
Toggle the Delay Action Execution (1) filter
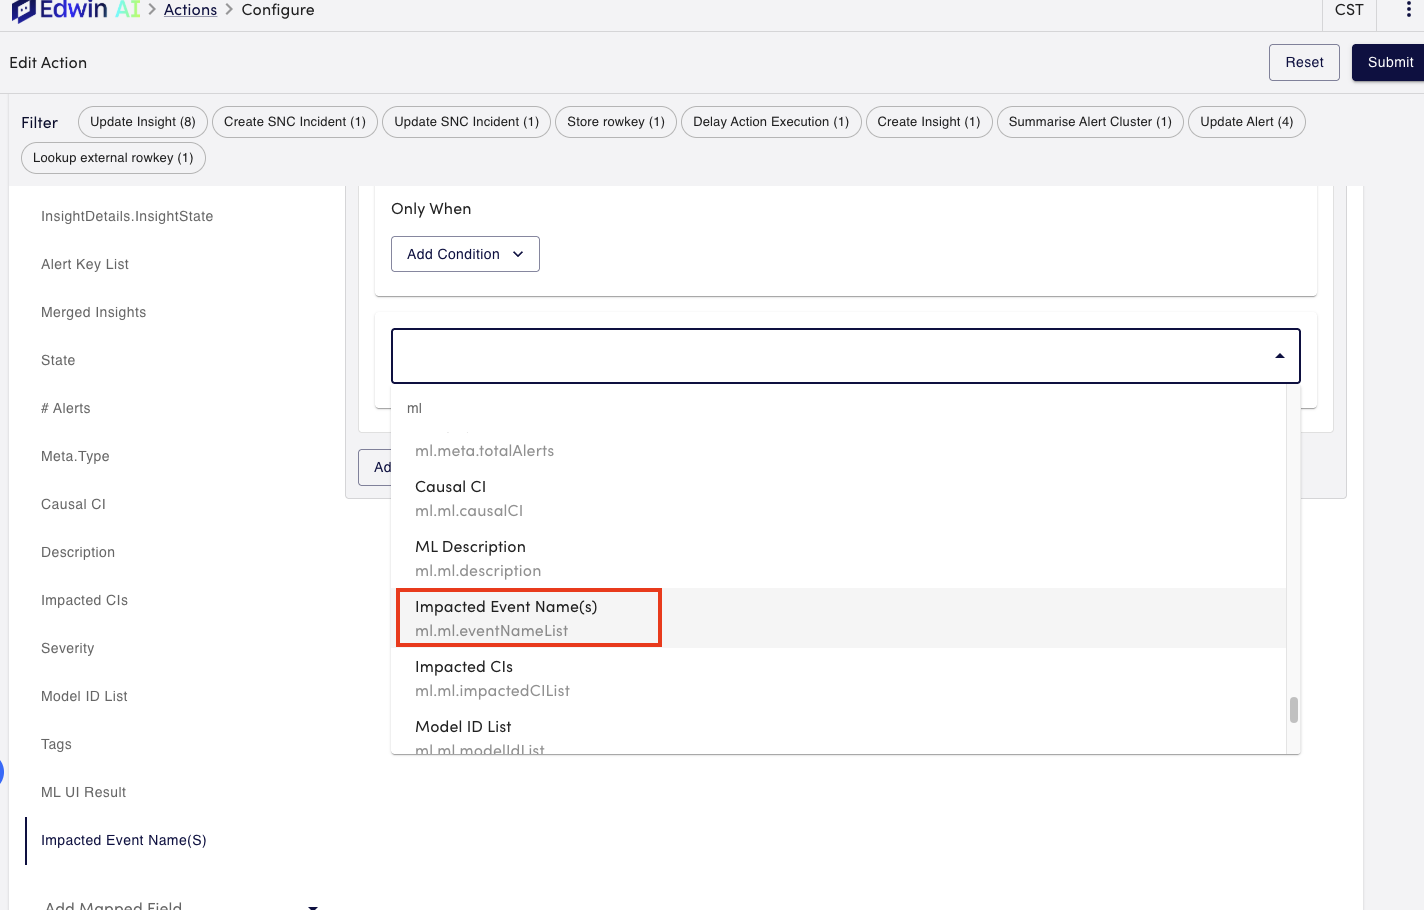pos(770,121)
